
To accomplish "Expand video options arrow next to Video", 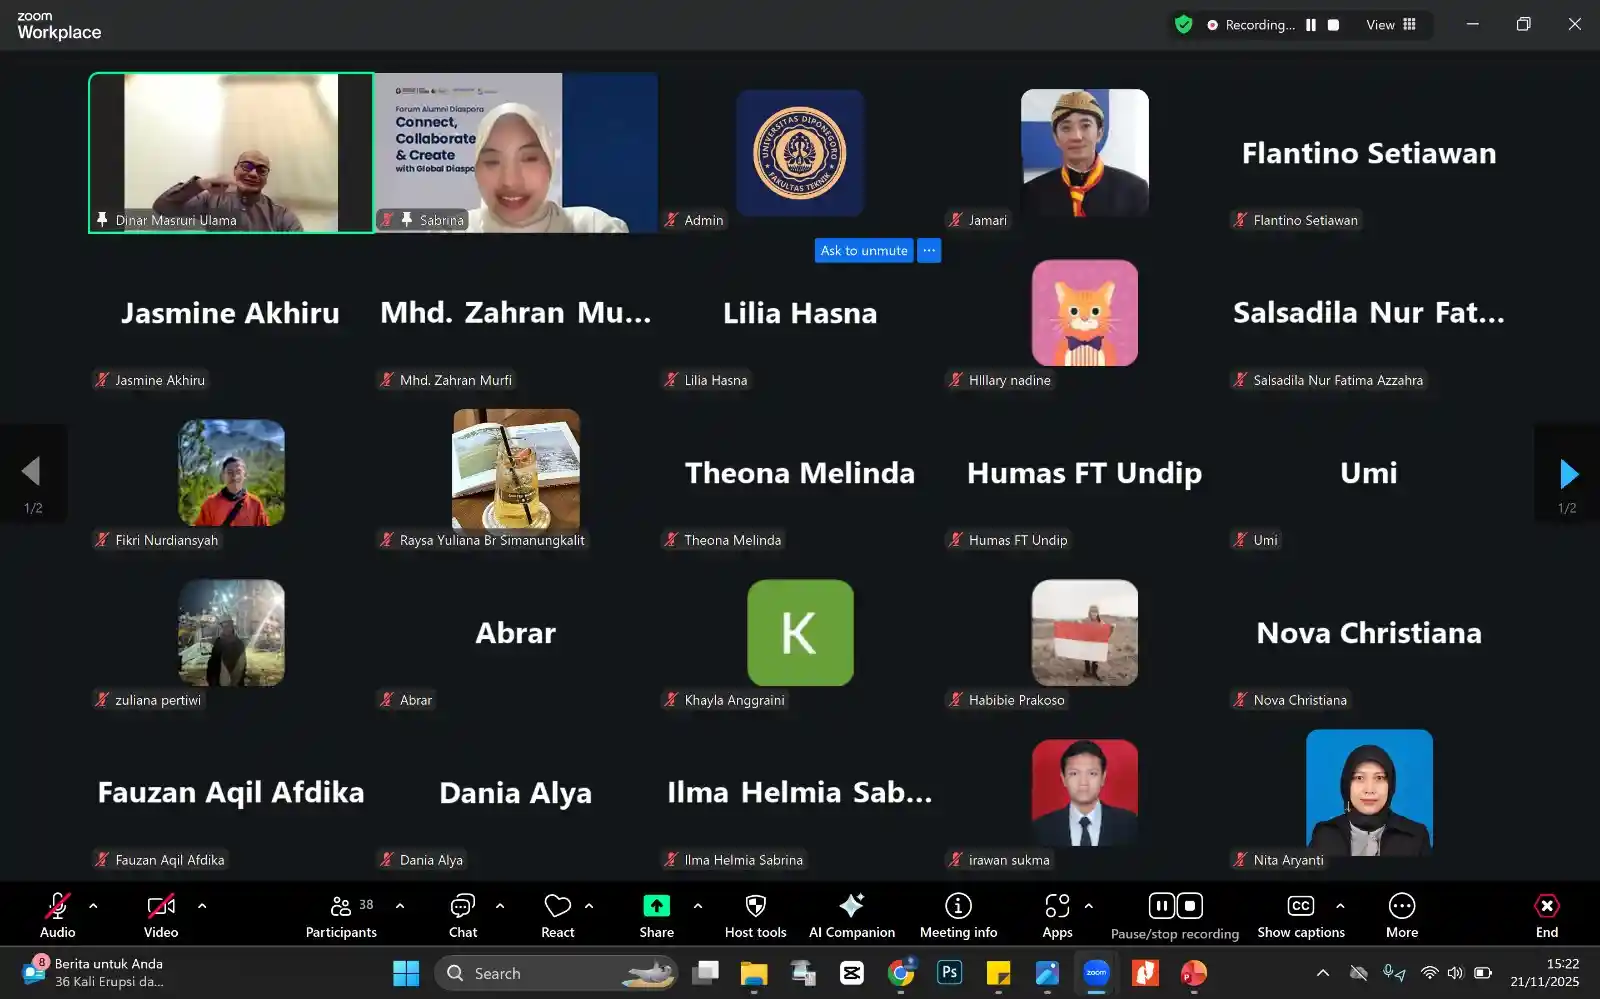I will pyautogui.click(x=202, y=906).
